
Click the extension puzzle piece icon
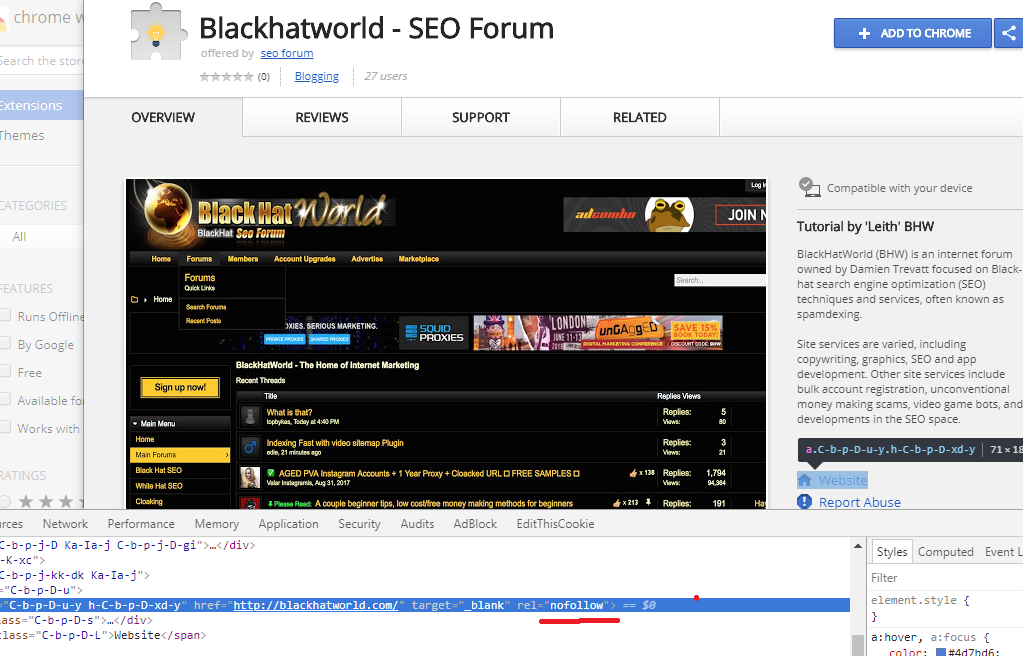pos(157,32)
